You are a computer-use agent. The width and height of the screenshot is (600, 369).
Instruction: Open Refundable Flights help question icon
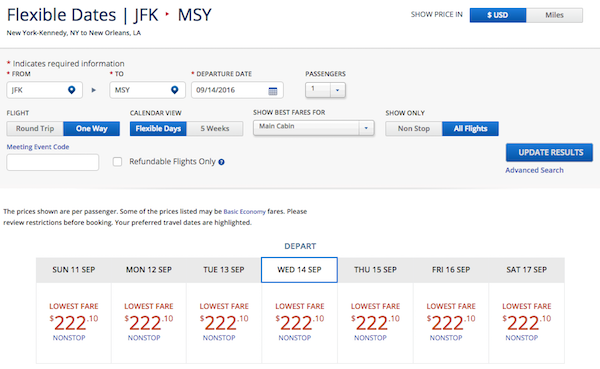coord(221,162)
